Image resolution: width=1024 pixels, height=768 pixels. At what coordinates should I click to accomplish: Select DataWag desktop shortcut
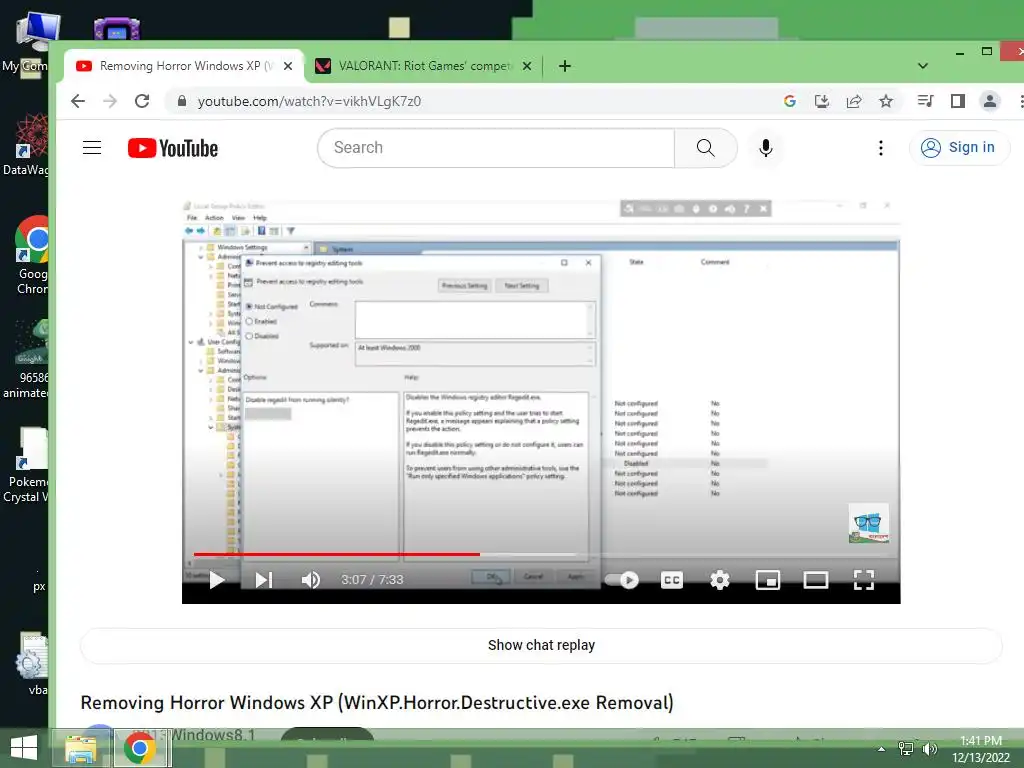(26, 145)
